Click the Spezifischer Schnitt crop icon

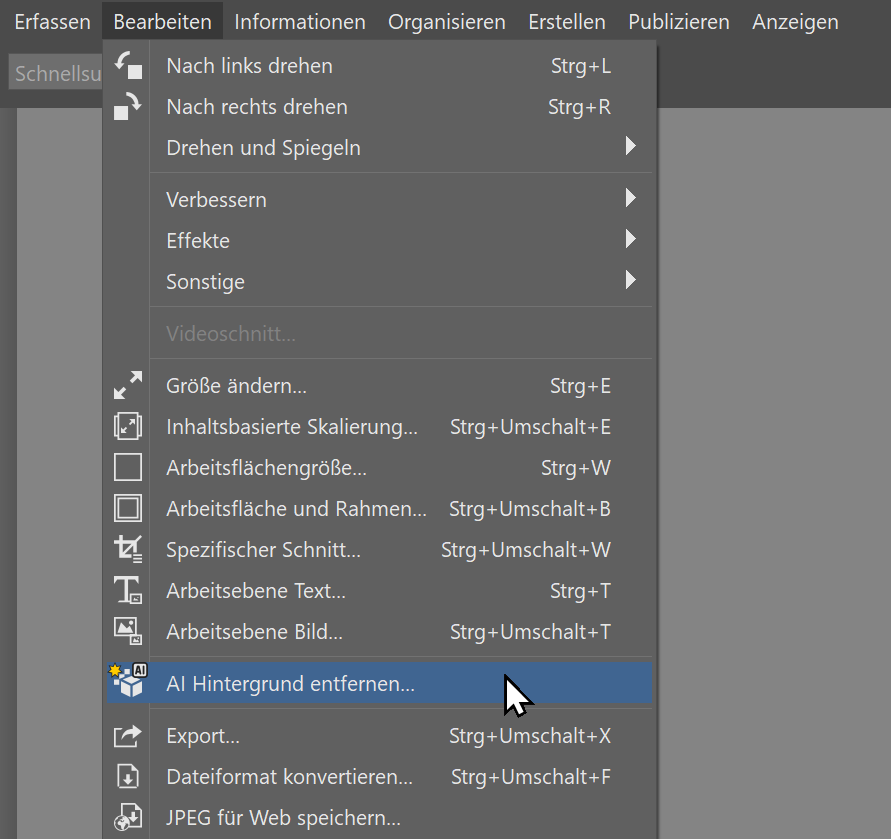128,549
